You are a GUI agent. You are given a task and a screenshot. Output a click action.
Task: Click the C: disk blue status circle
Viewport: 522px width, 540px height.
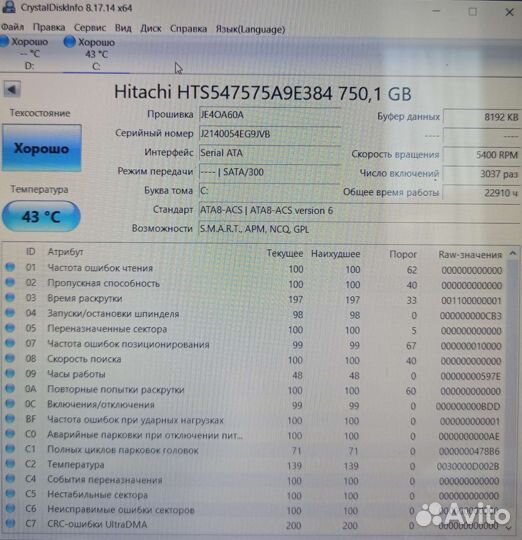(70, 42)
